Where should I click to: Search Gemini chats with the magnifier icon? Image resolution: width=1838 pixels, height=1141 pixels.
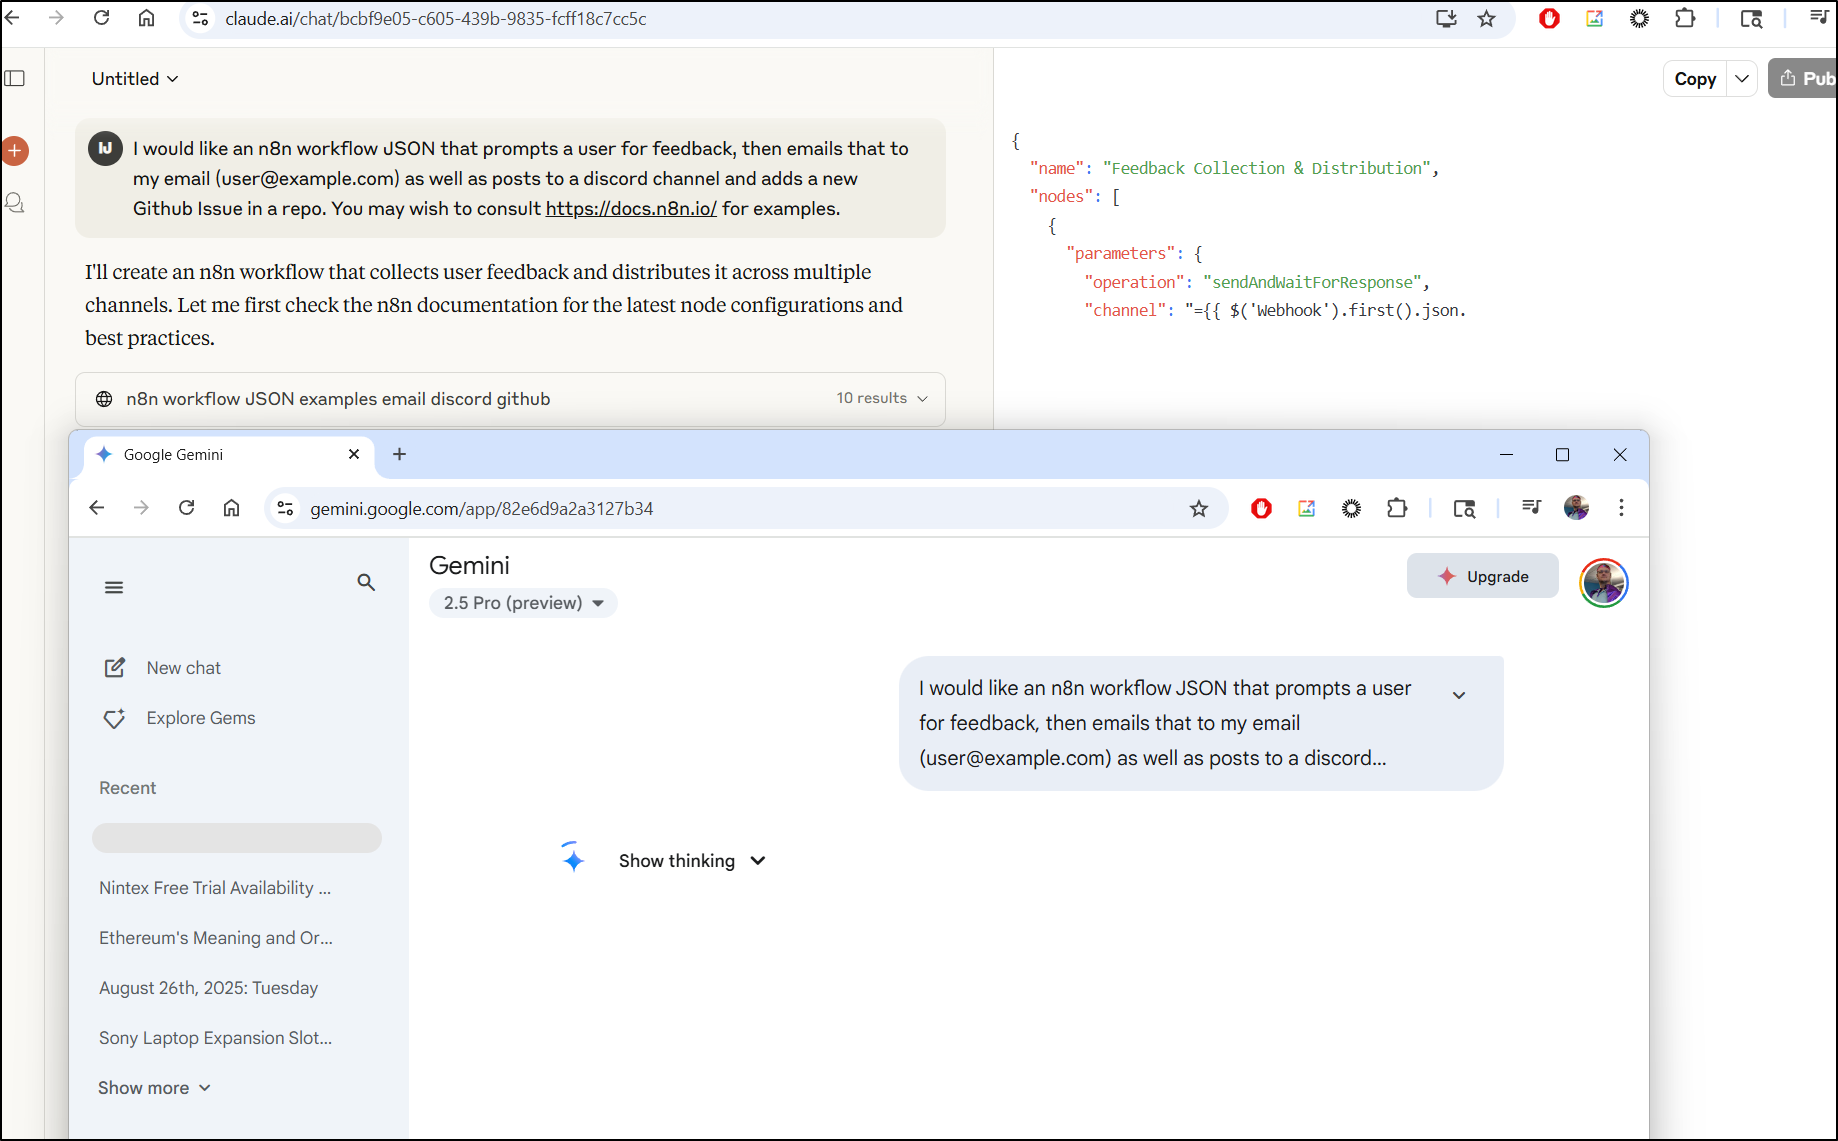click(x=366, y=582)
